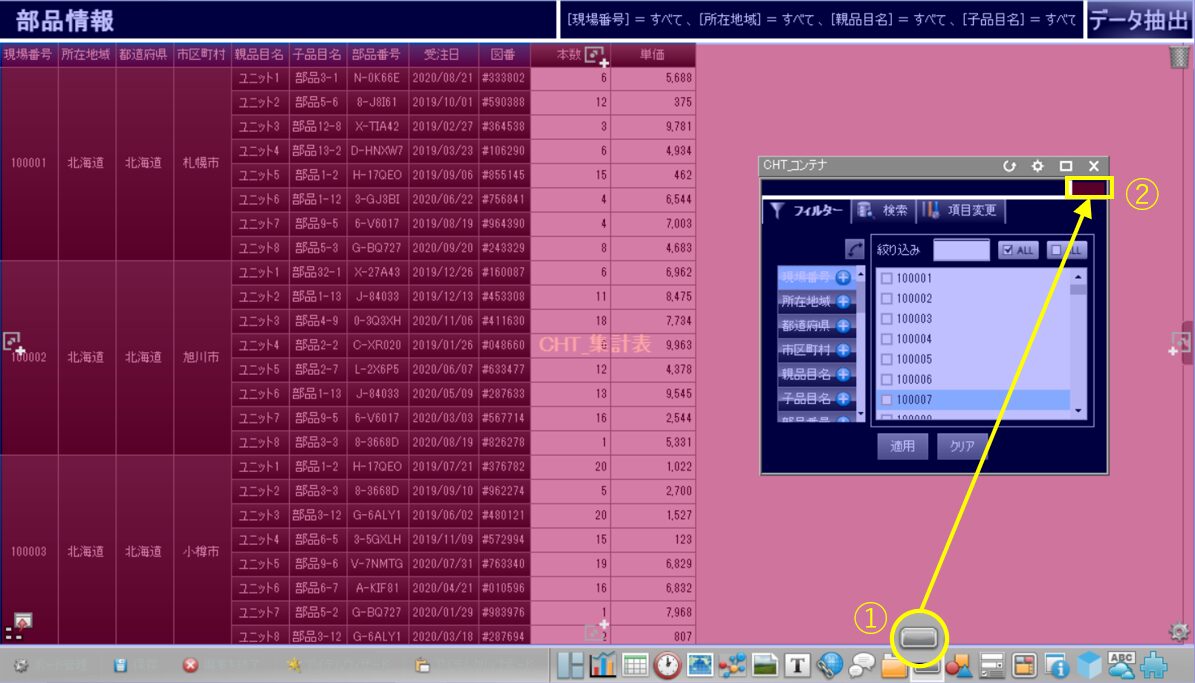Click the refresh icon in CHT_コンテナ title bar
1195x683 pixels.
[x=1010, y=166]
